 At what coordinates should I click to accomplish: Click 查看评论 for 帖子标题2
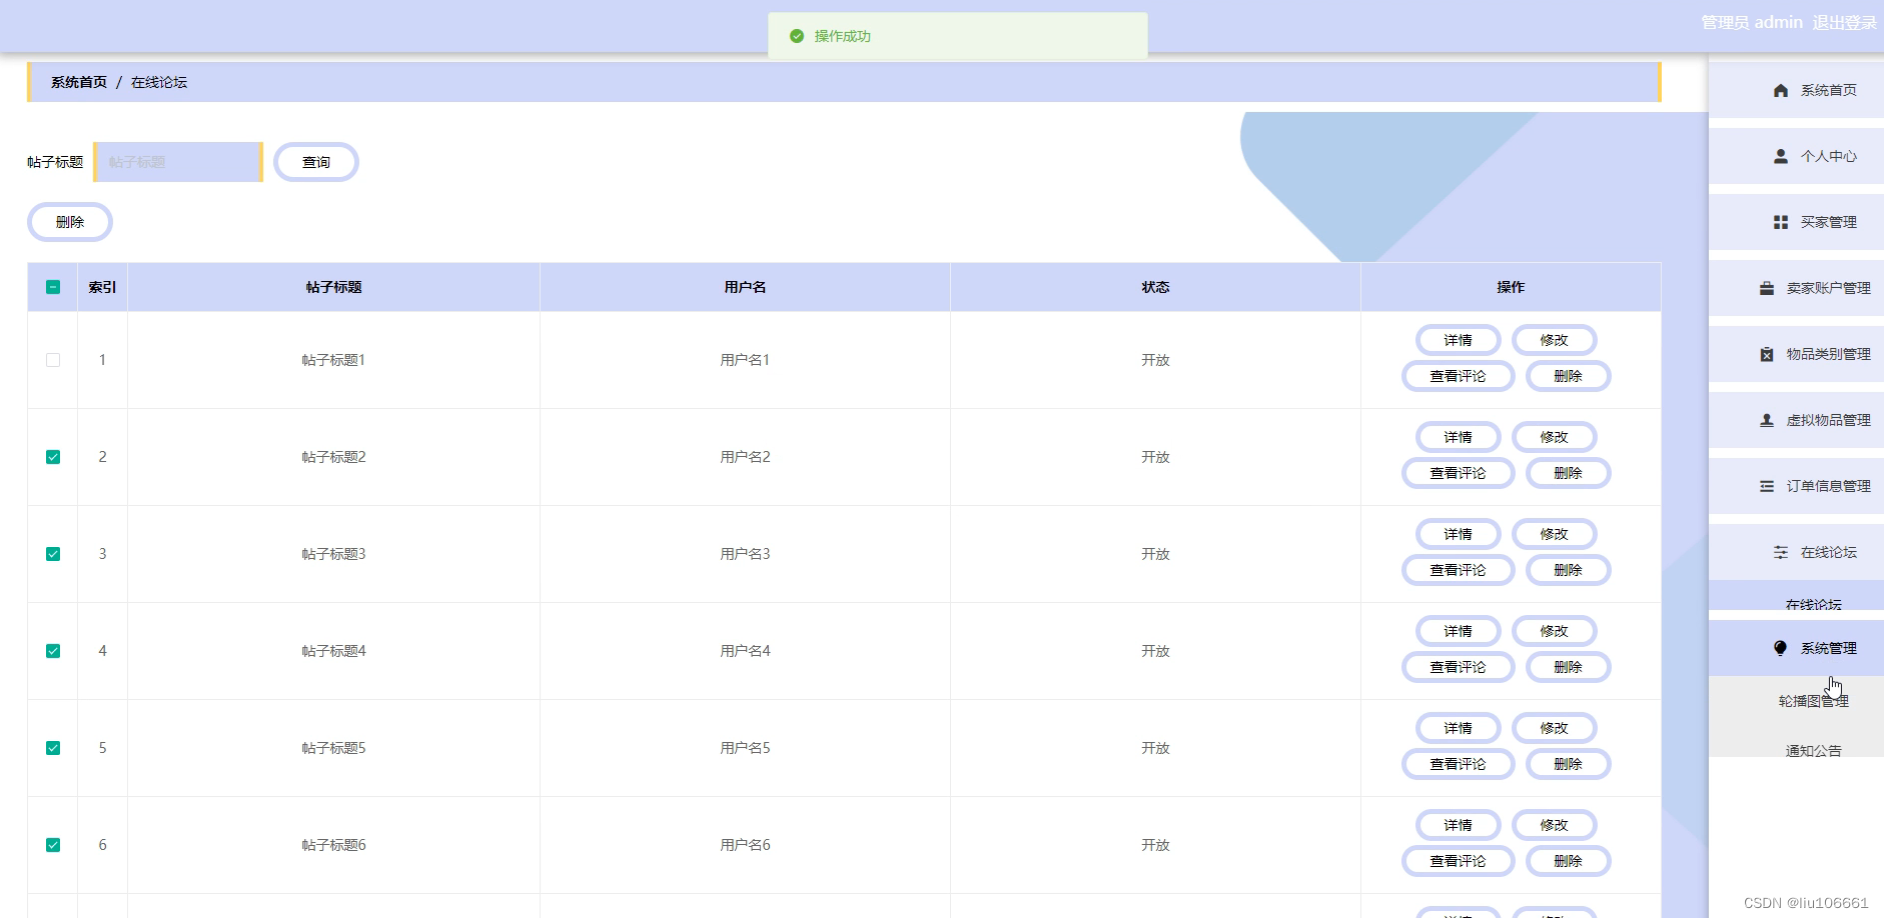coord(1458,473)
